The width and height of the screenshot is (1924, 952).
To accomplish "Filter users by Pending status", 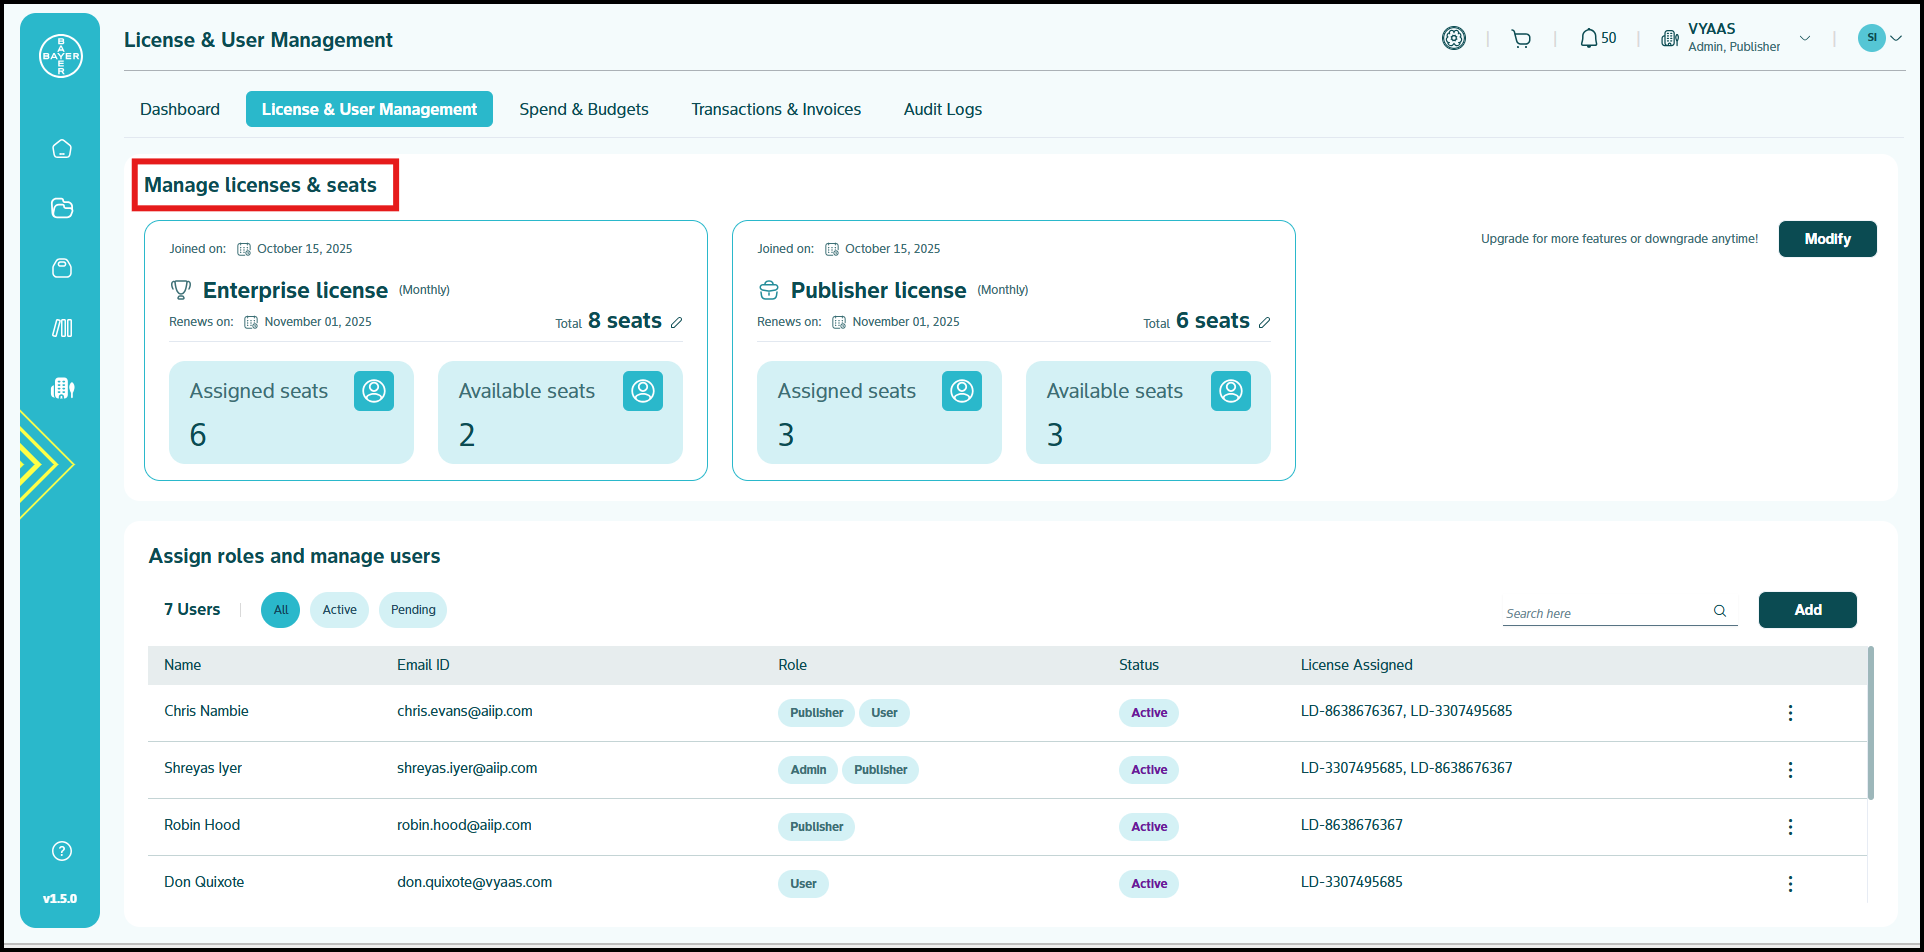I will pyautogui.click(x=413, y=610).
